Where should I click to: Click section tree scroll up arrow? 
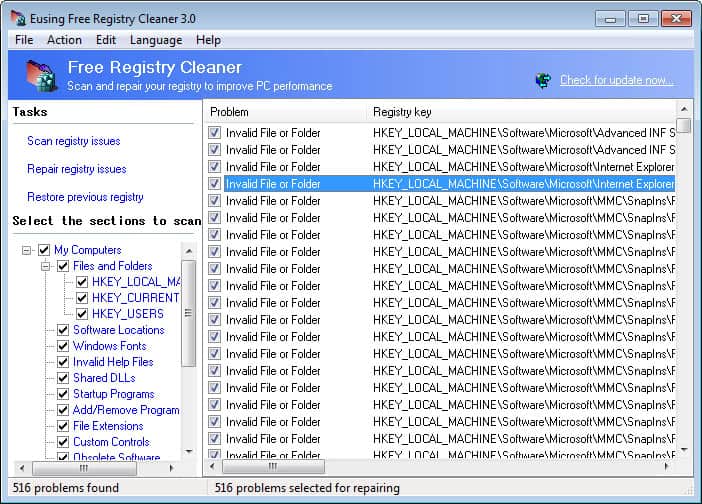coord(188,251)
